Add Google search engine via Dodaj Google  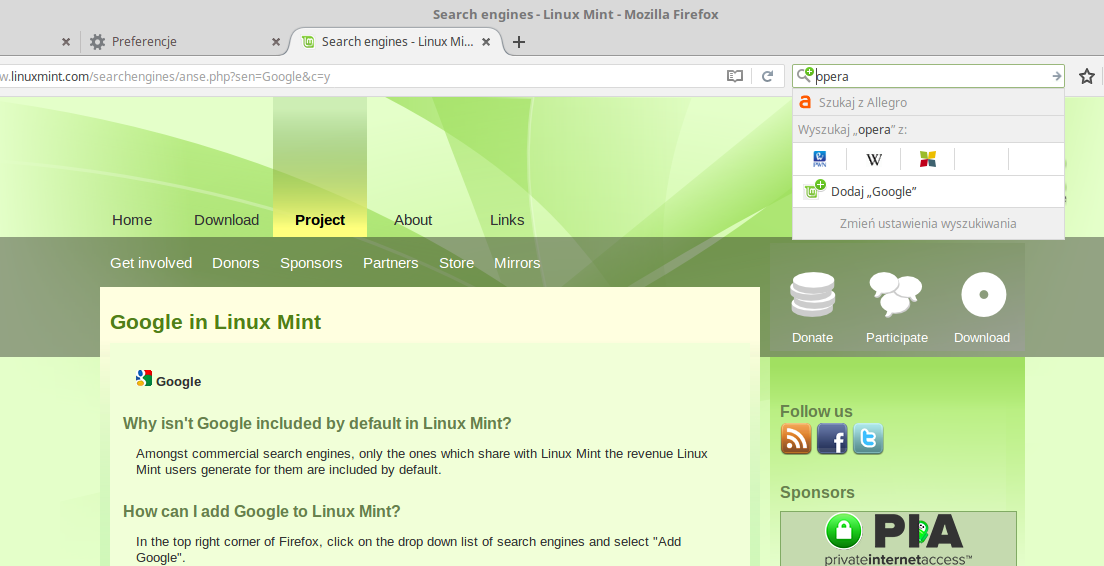pos(928,191)
